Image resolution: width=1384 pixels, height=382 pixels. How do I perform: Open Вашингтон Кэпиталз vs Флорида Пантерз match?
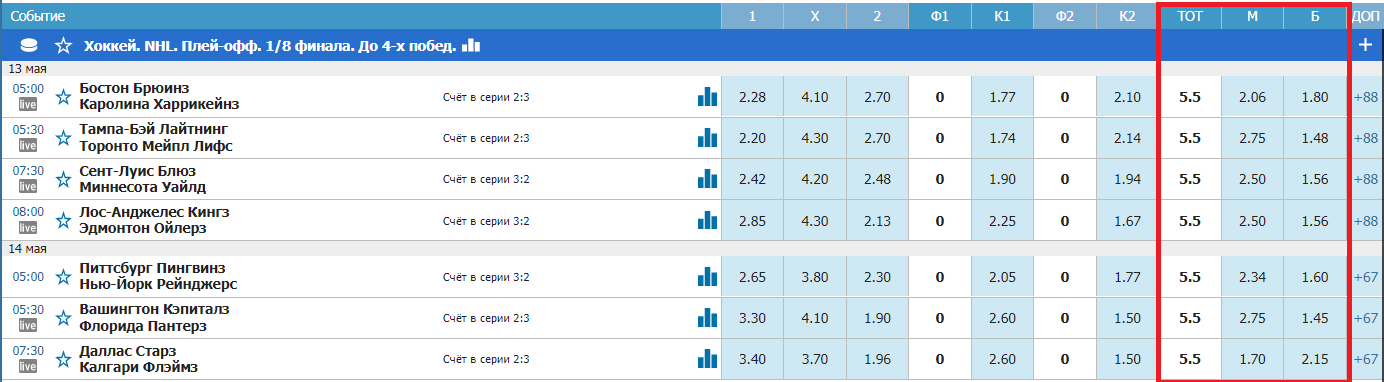coord(154,317)
